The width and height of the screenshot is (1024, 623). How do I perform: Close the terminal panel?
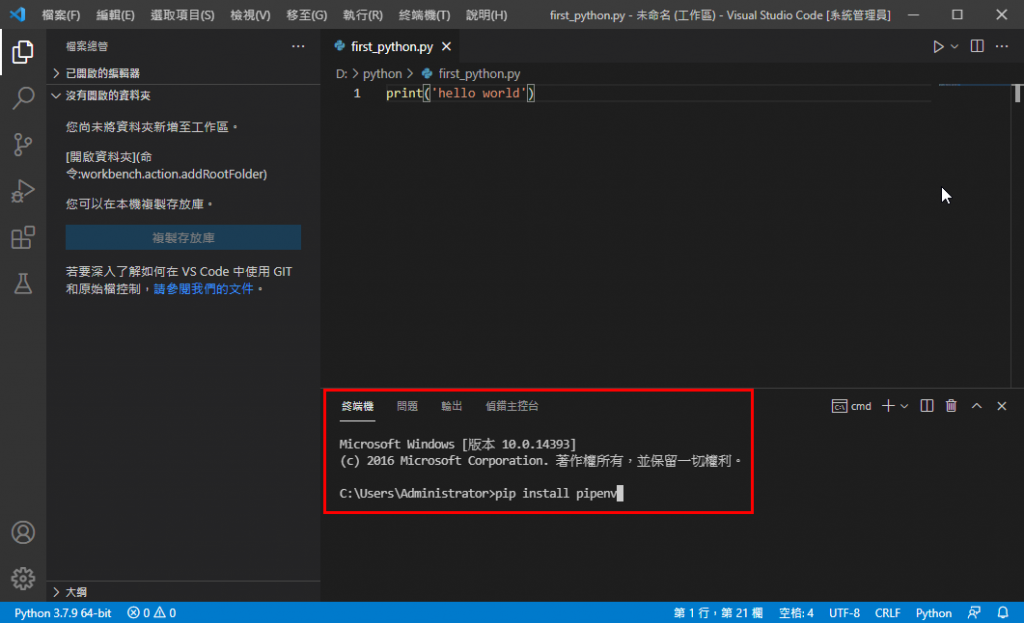(x=1002, y=406)
